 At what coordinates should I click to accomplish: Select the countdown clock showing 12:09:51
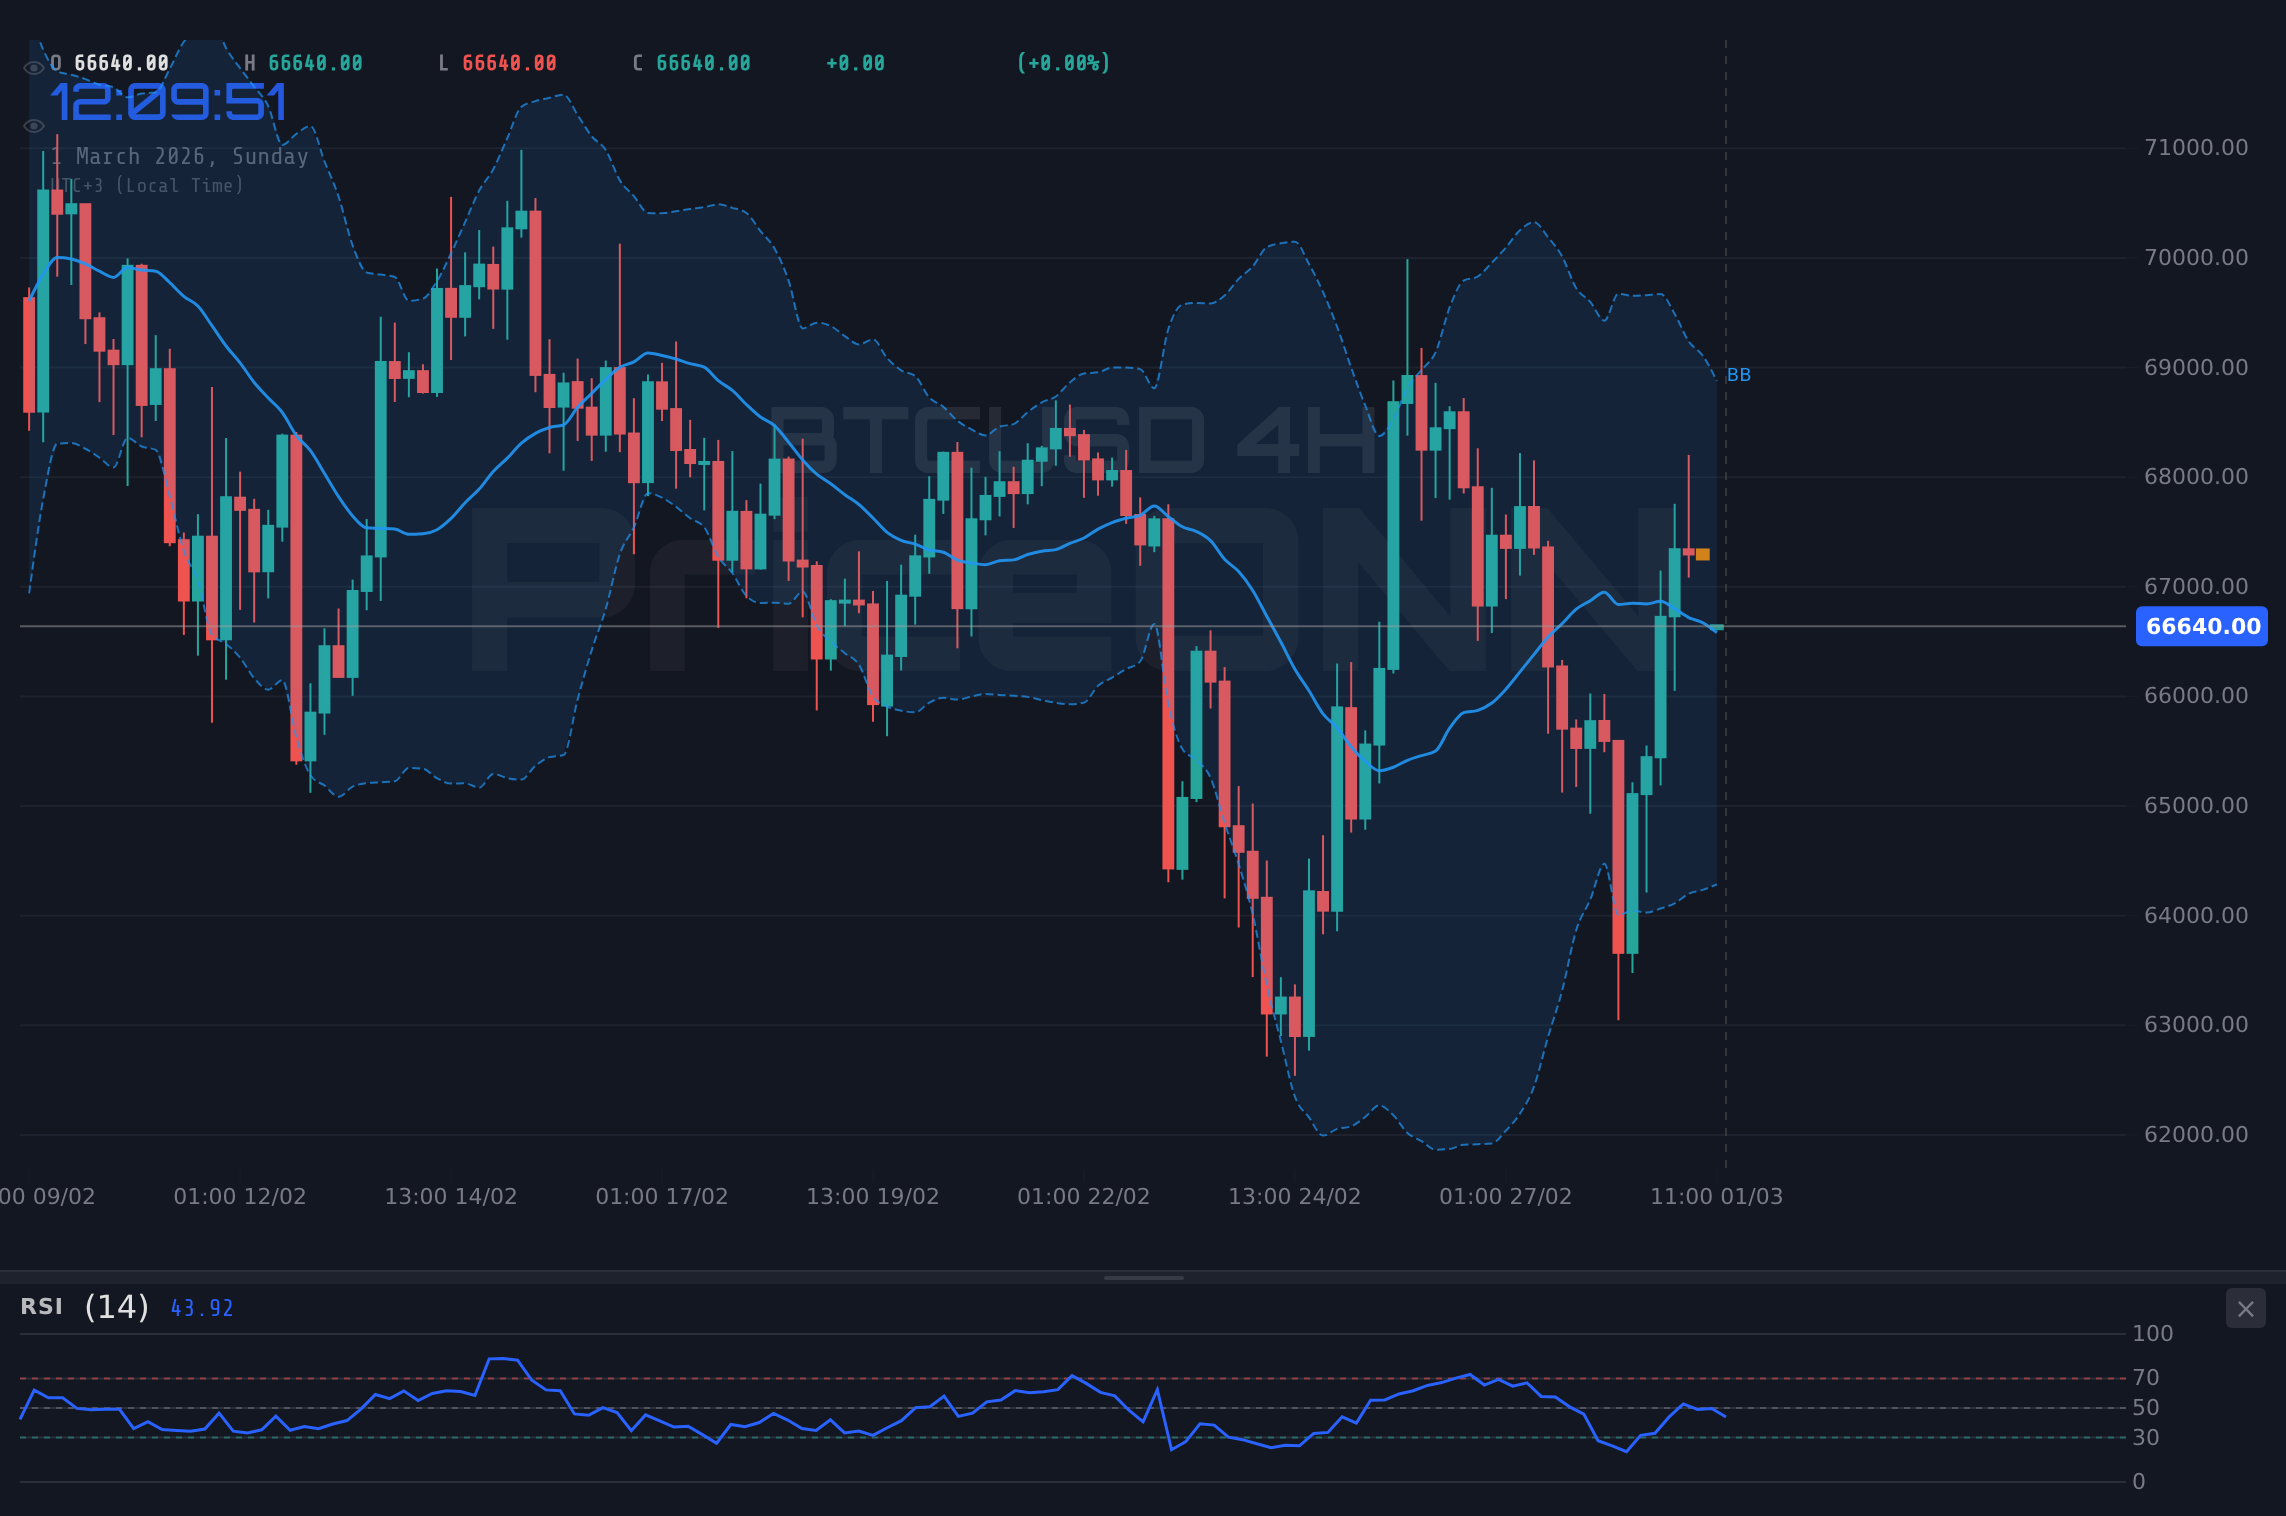(169, 101)
